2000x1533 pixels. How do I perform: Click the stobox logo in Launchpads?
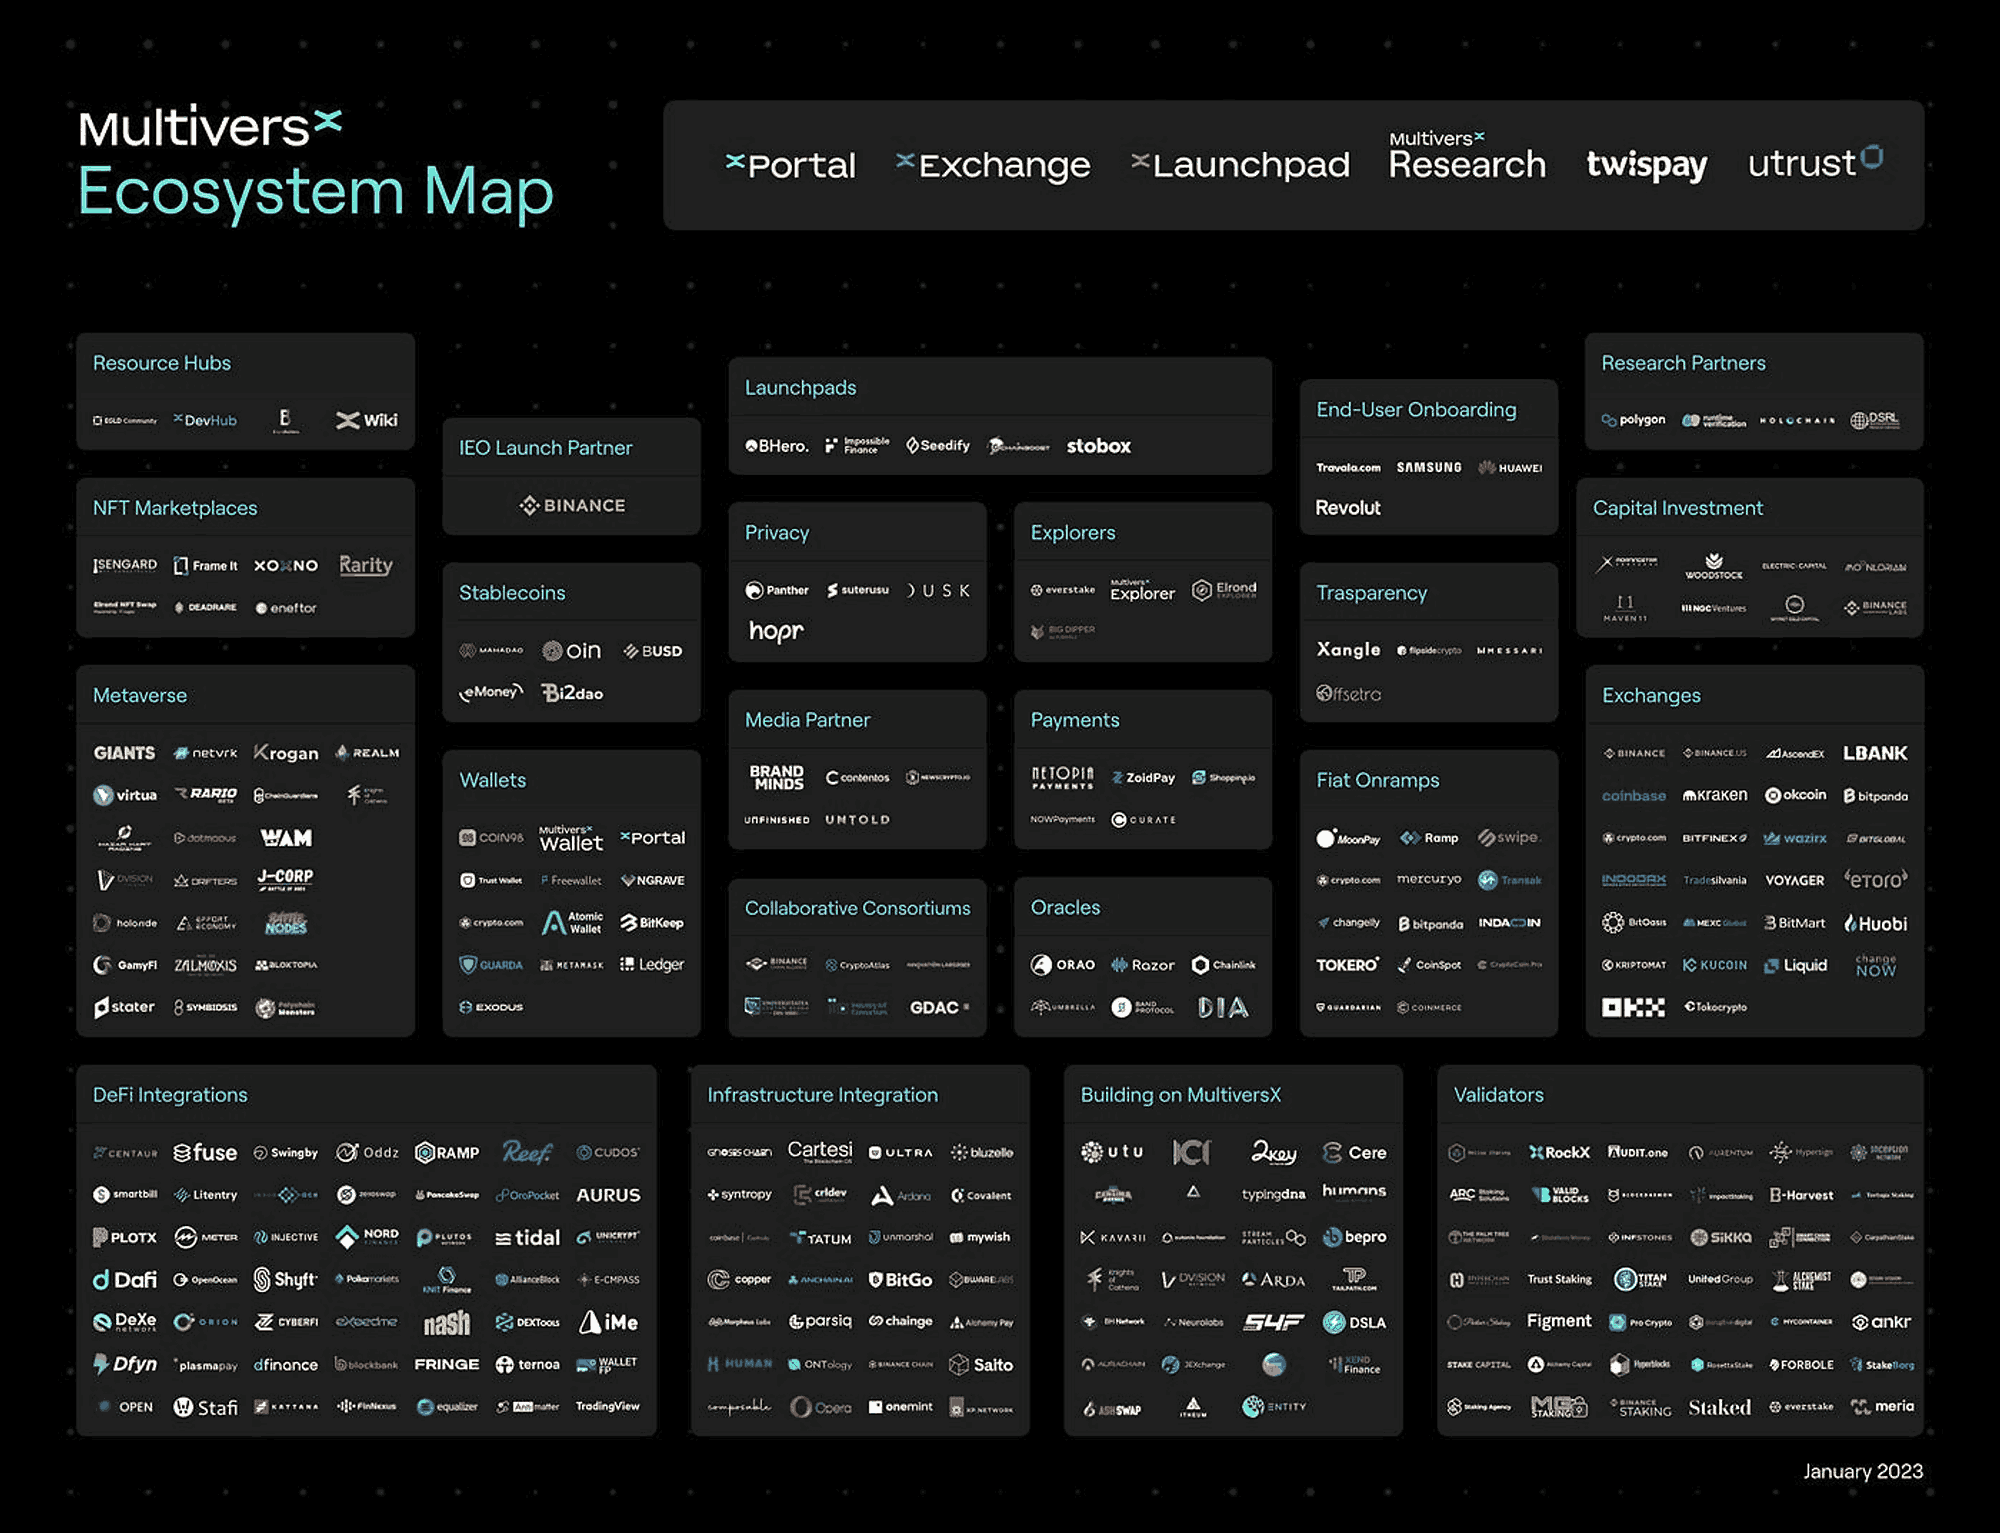click(1098, 446)
